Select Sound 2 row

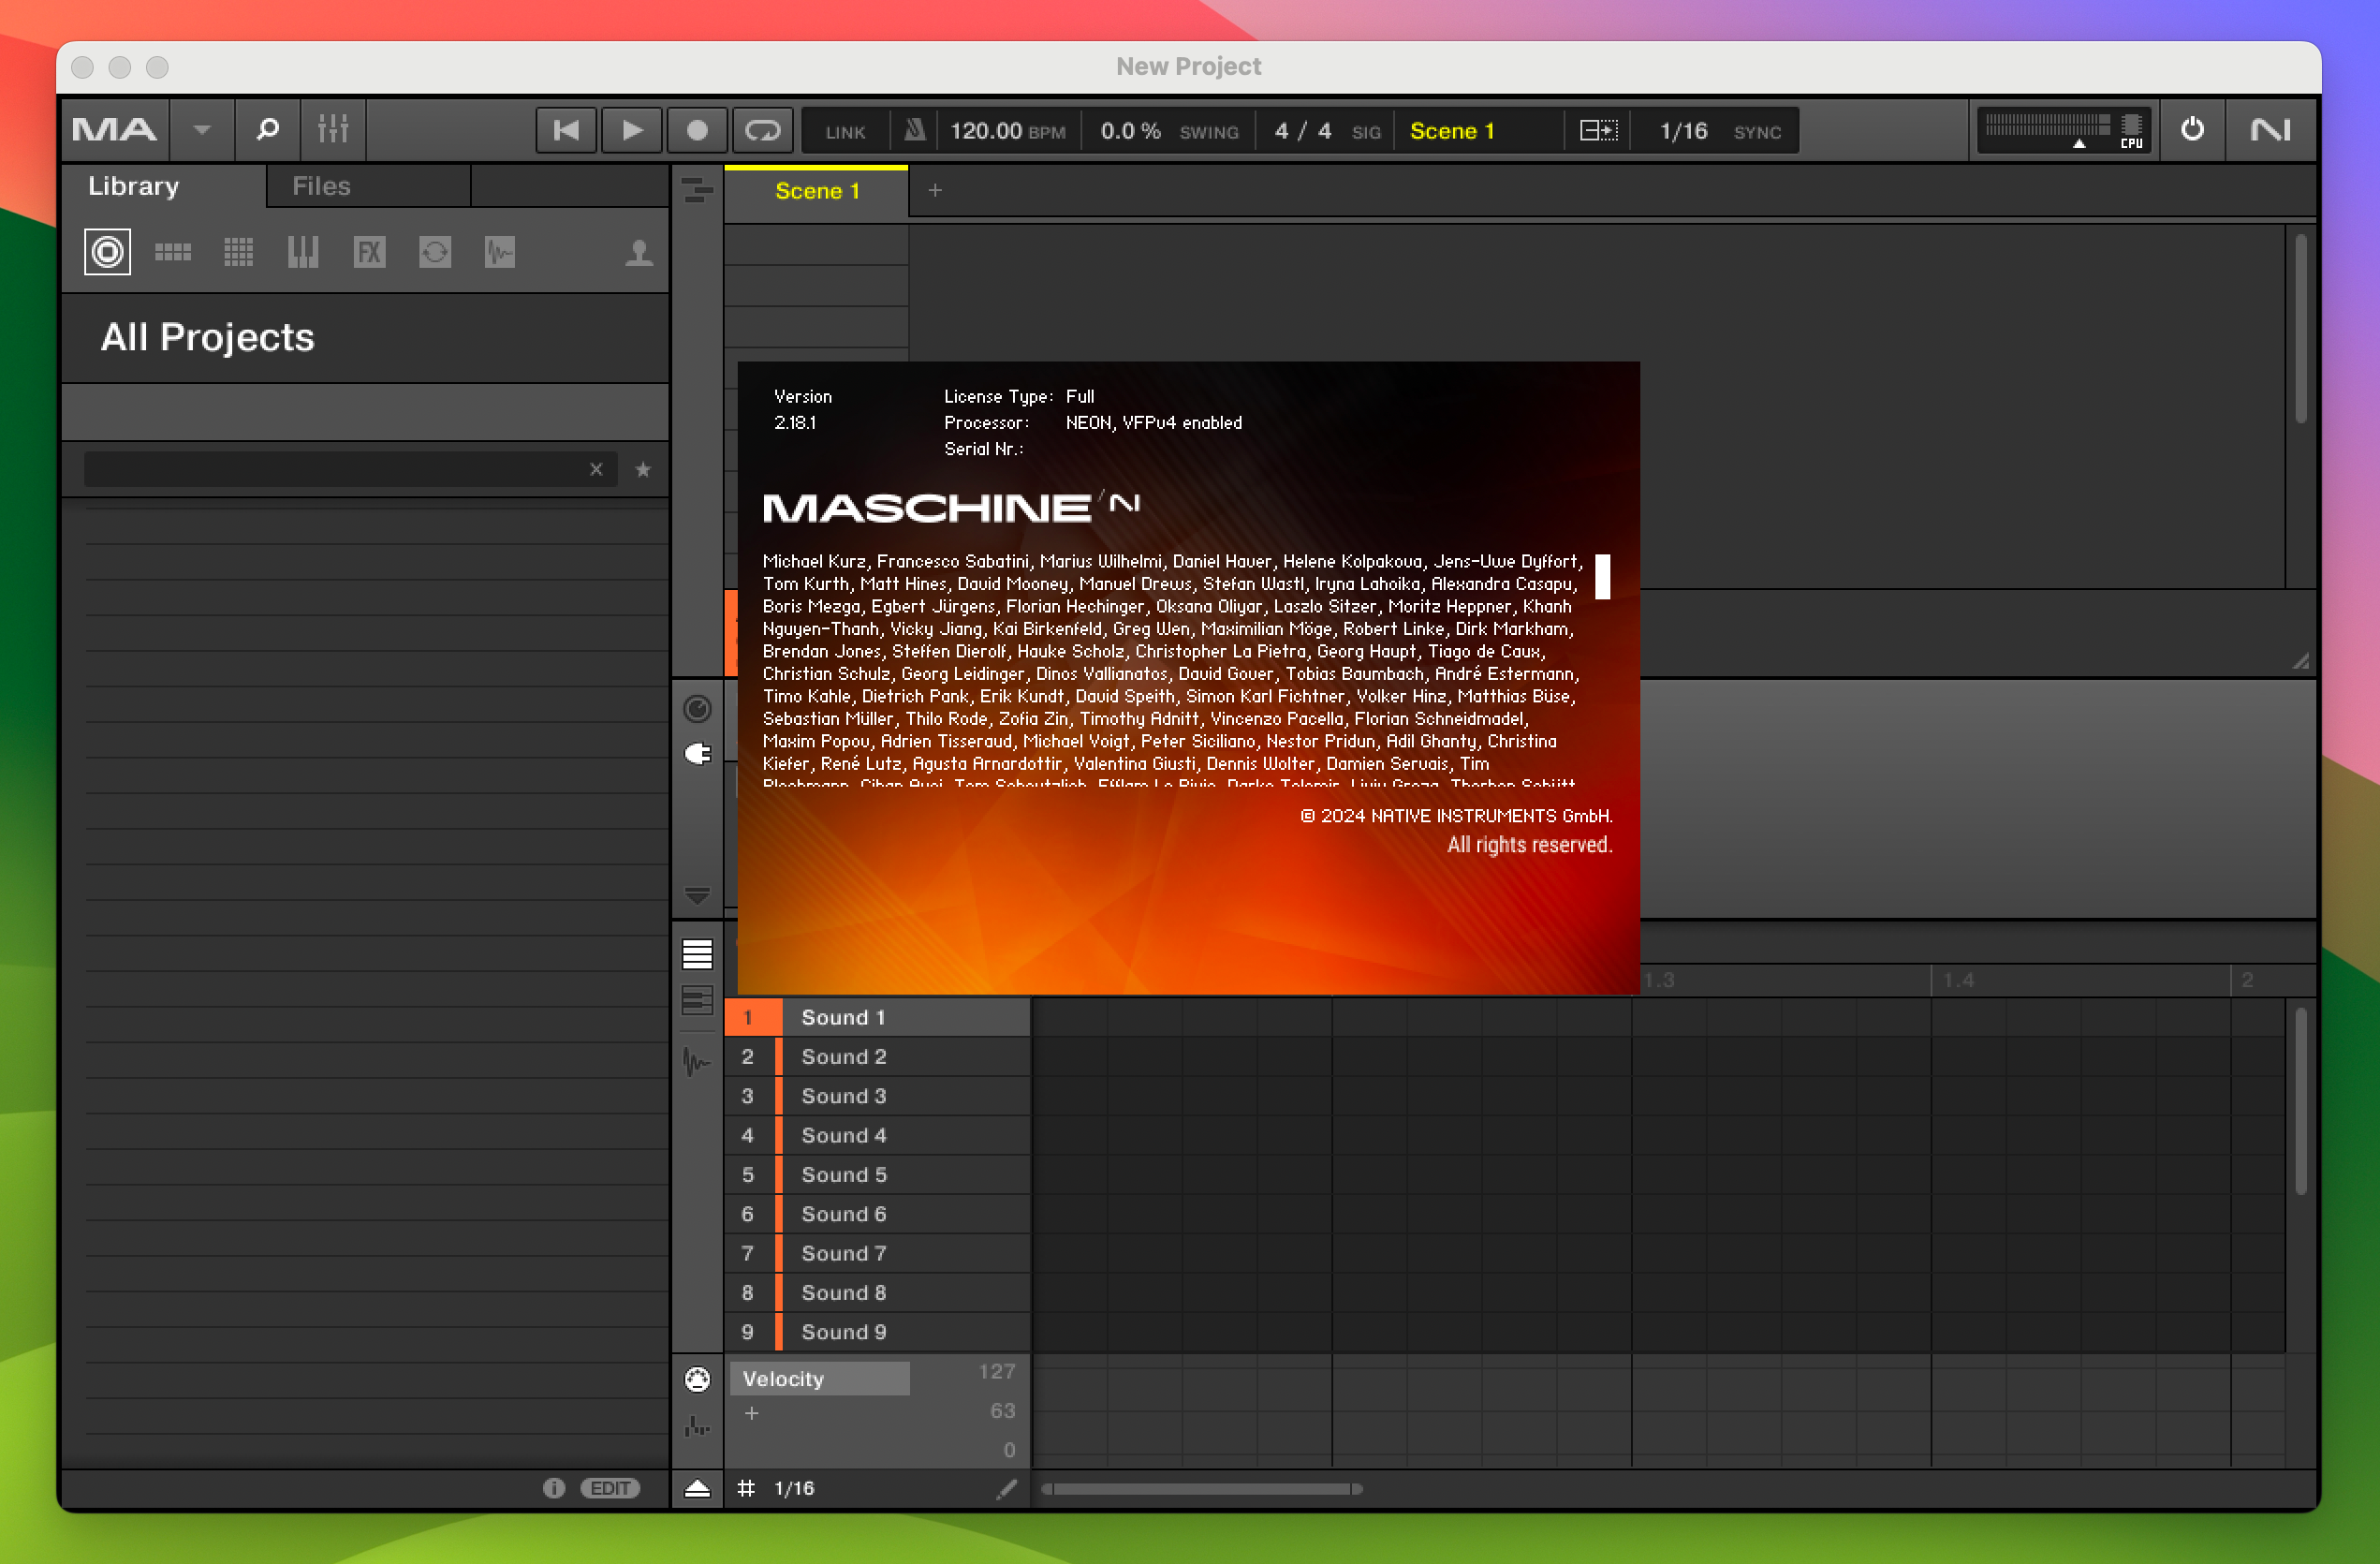tap(877, 1056)
